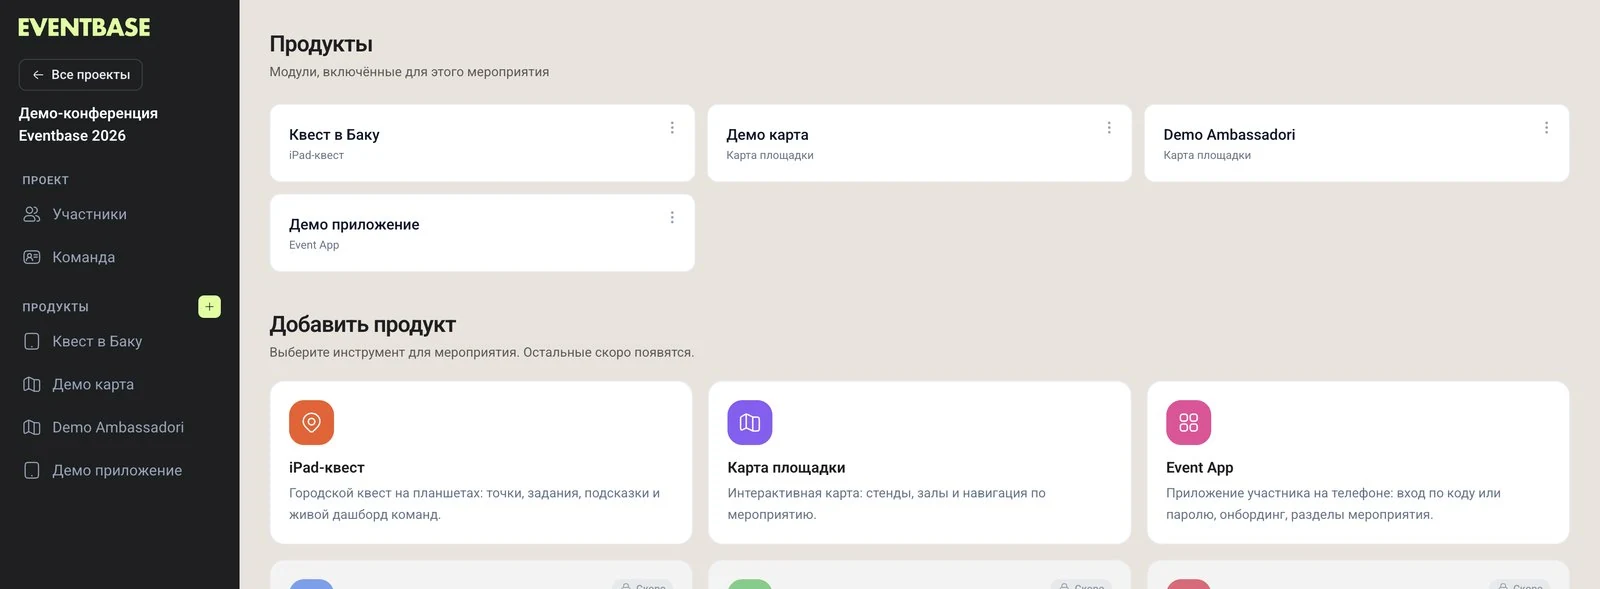Open options menu for Демо карта card
This screenshot has width=1600, height=589.
[1109, 128]
